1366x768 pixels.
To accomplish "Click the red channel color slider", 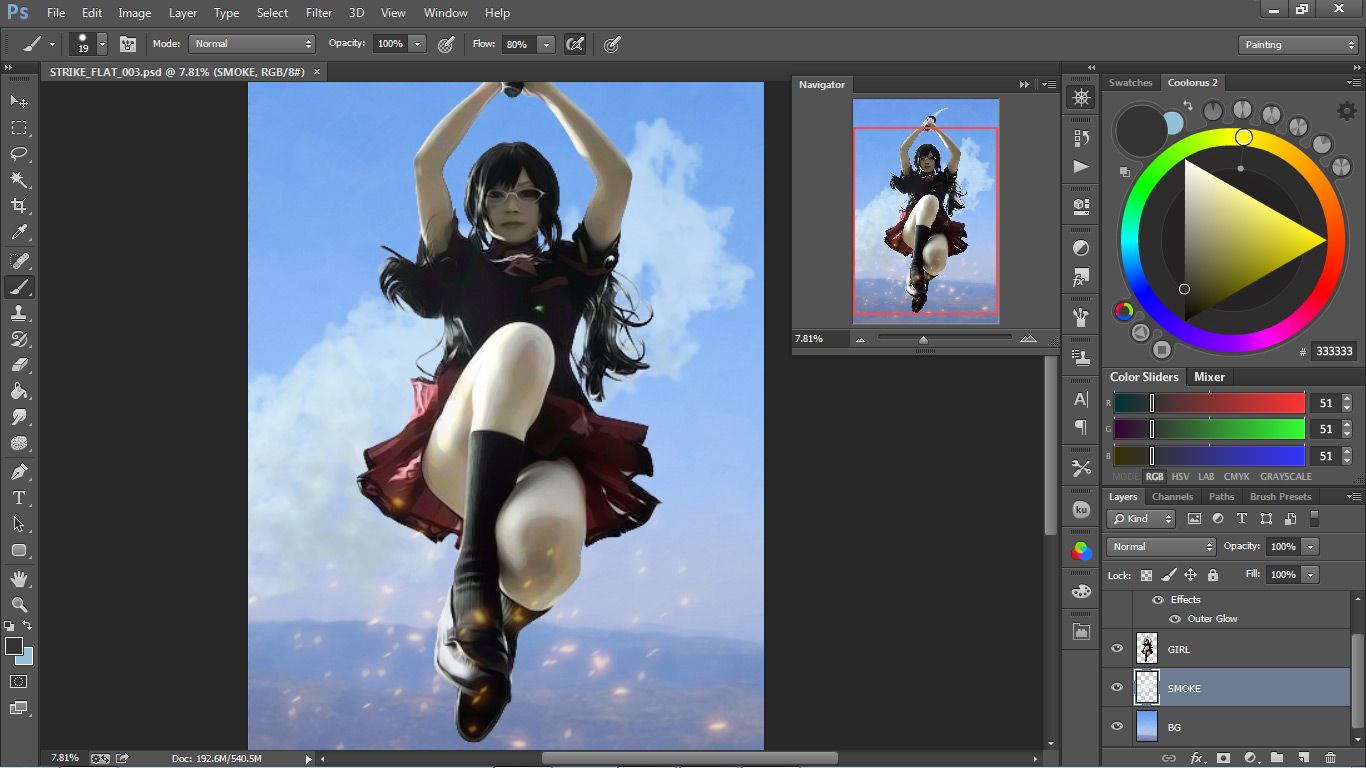I will pyautogui.click(x=1209, y=403).
